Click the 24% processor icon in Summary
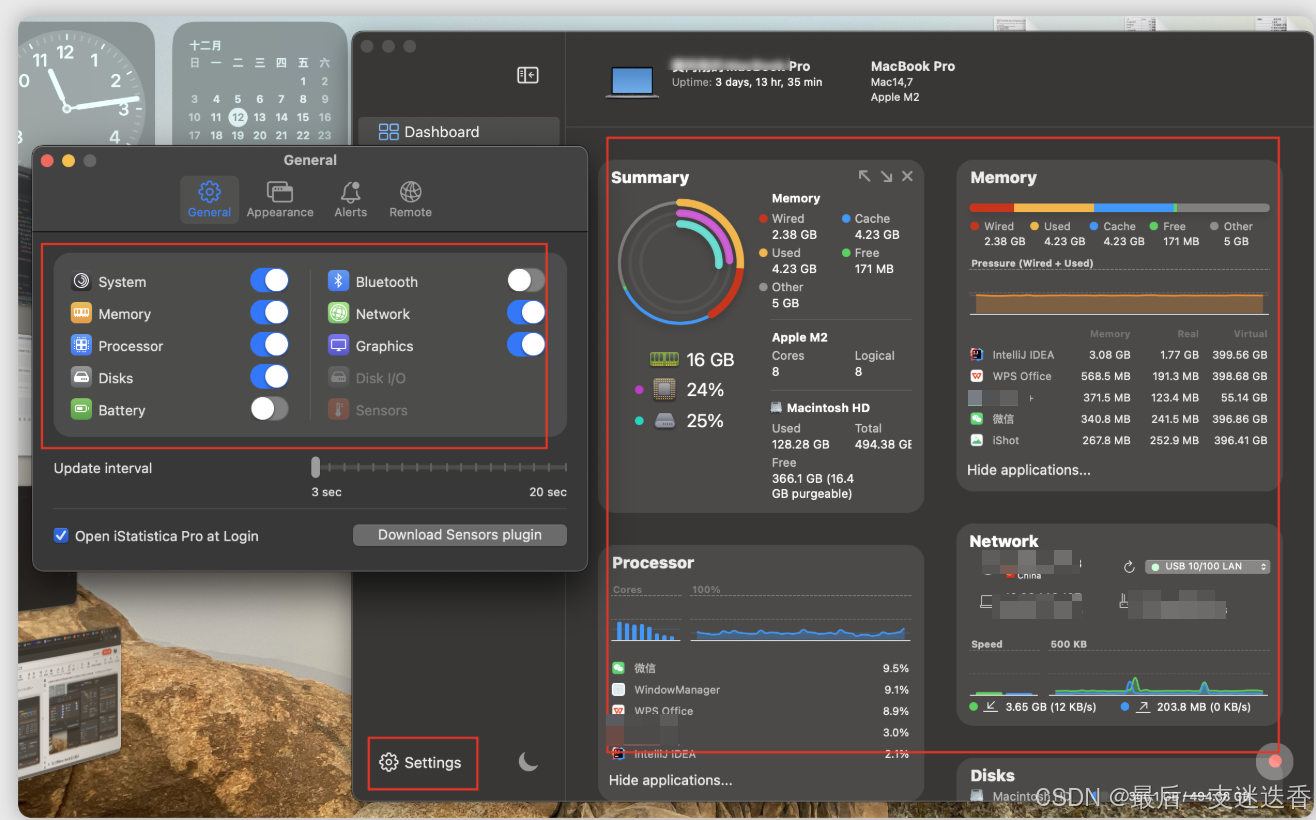The image size is (1316, 820). pyautogui.click(x=664, y=390)
